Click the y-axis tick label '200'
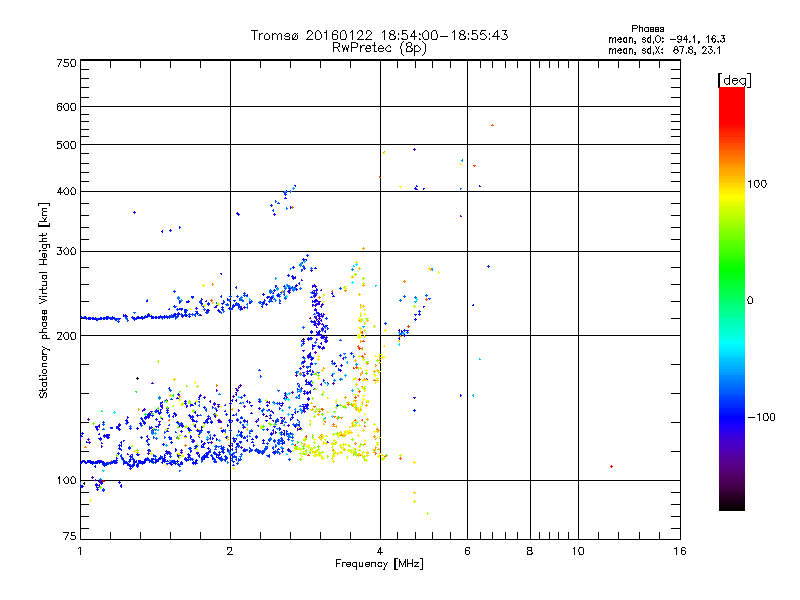This screenshot has height=600, width=800. pyautogui.click(x=66, y=336)
